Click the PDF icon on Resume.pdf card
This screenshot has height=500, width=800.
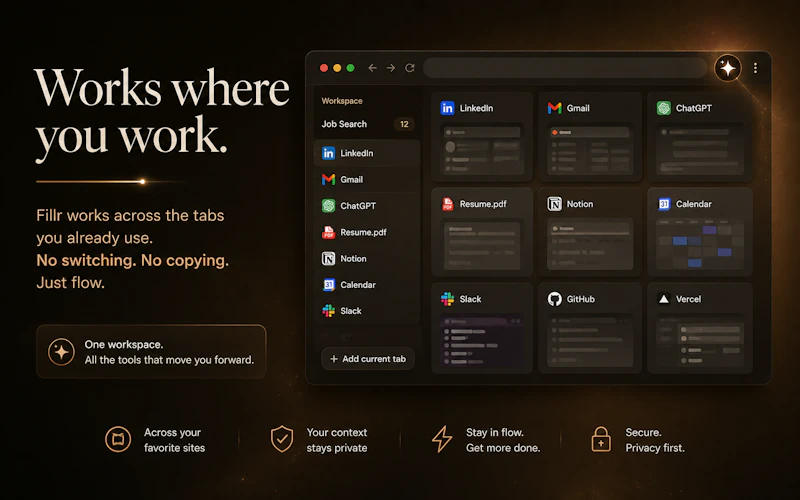[x=447, y=204]
